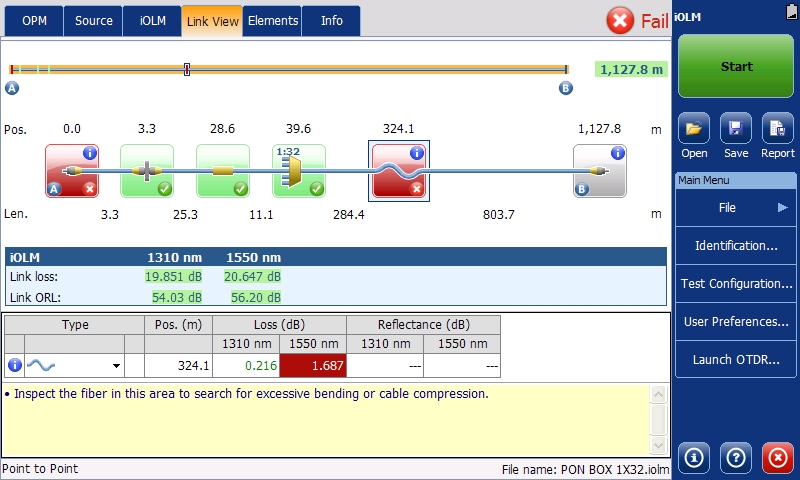This screenshot has width=800, height=480.
Task: Generate a Report with the Report icon
Action: click(777, 130)
